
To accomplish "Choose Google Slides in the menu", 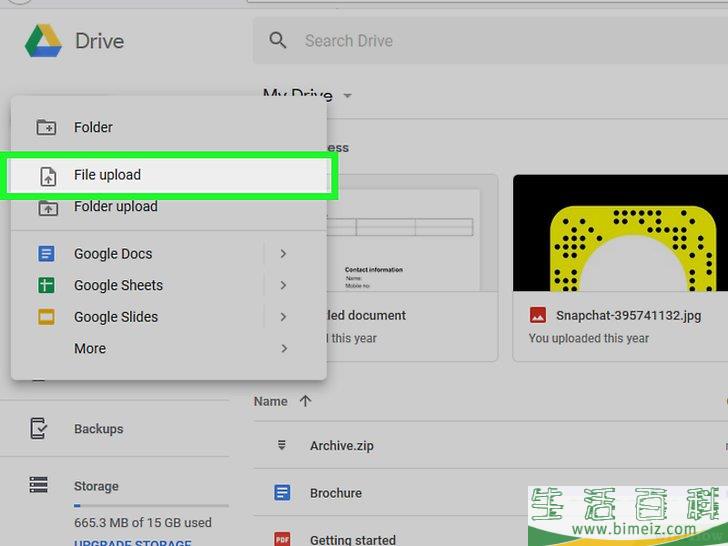I will [169, 317].
